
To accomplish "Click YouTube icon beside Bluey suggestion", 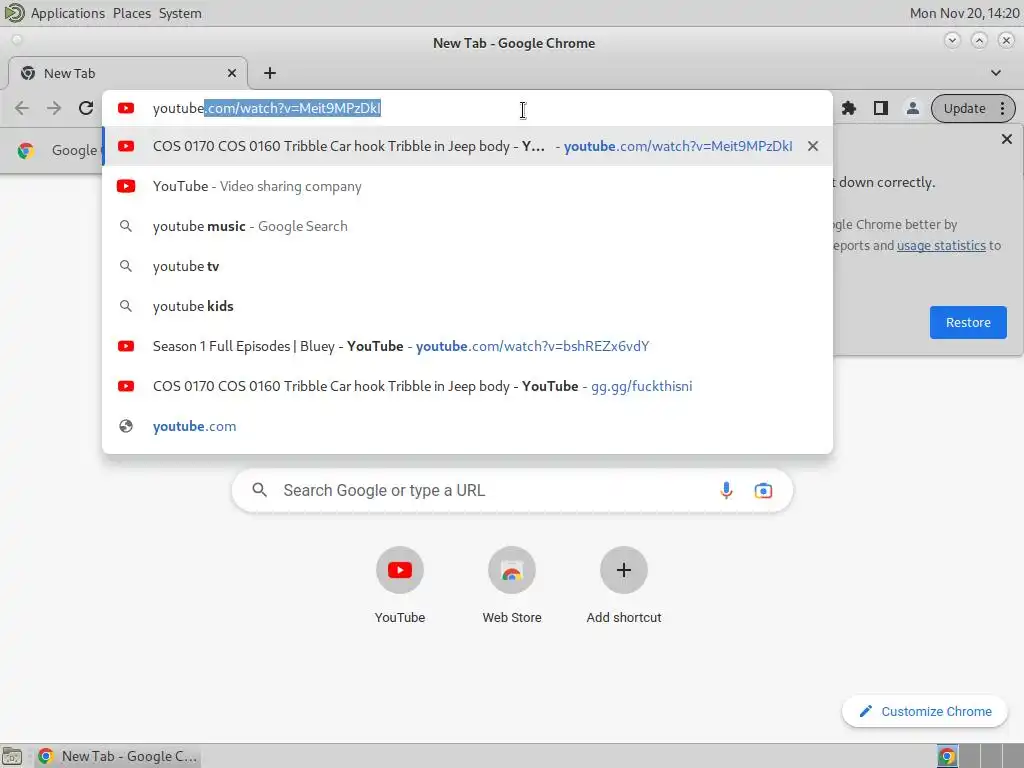I will click(125, 346).
